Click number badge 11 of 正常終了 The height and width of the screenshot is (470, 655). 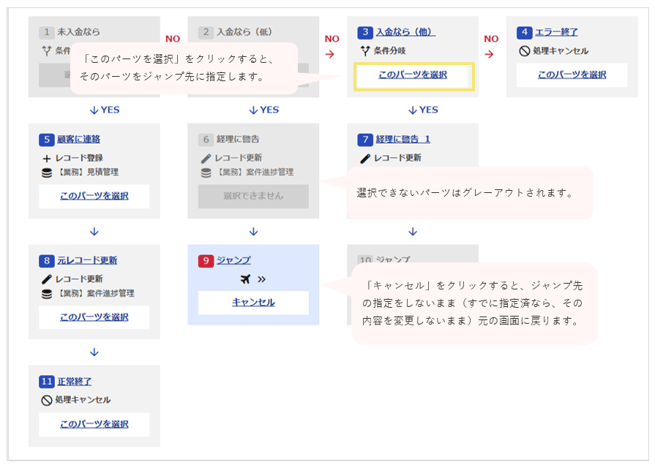[x=46, y=381]
